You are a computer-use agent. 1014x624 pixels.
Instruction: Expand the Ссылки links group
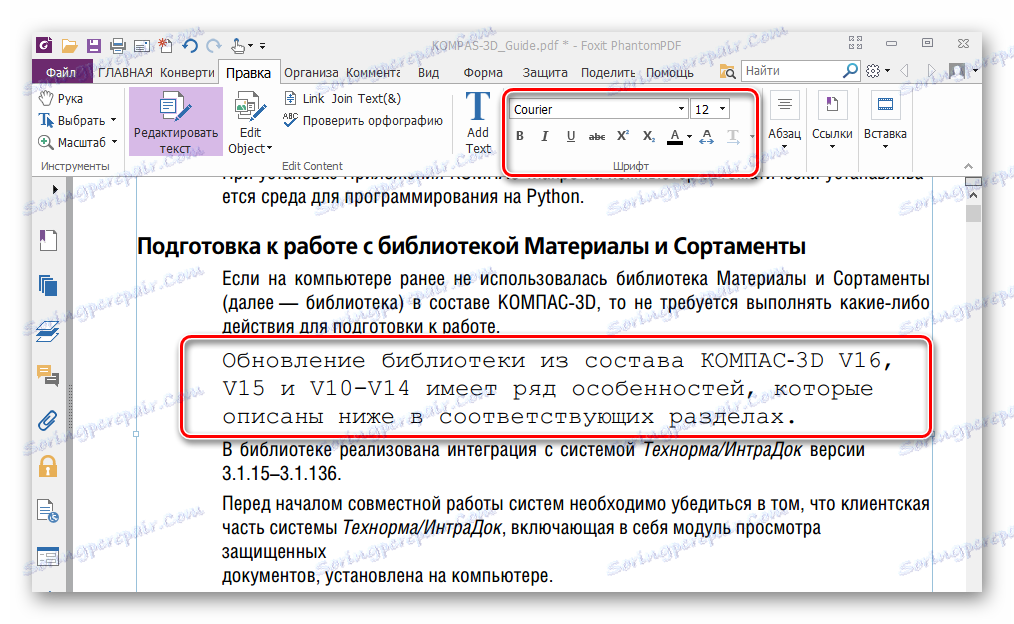(x=832, y=121)
